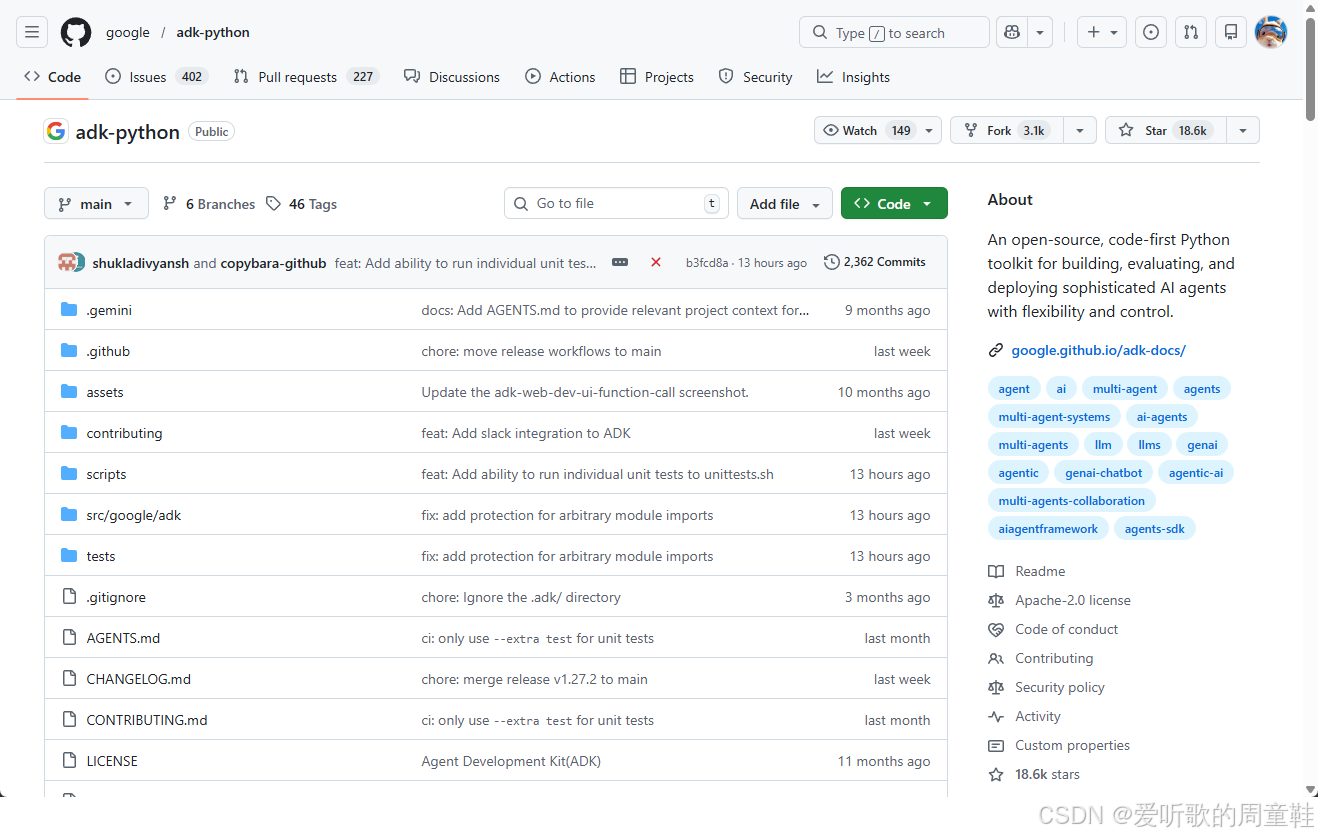The width and height of the screenshot is (1318, 837).
Task: Open the notifications inbox icon
Action: (x=1231, y=32)
